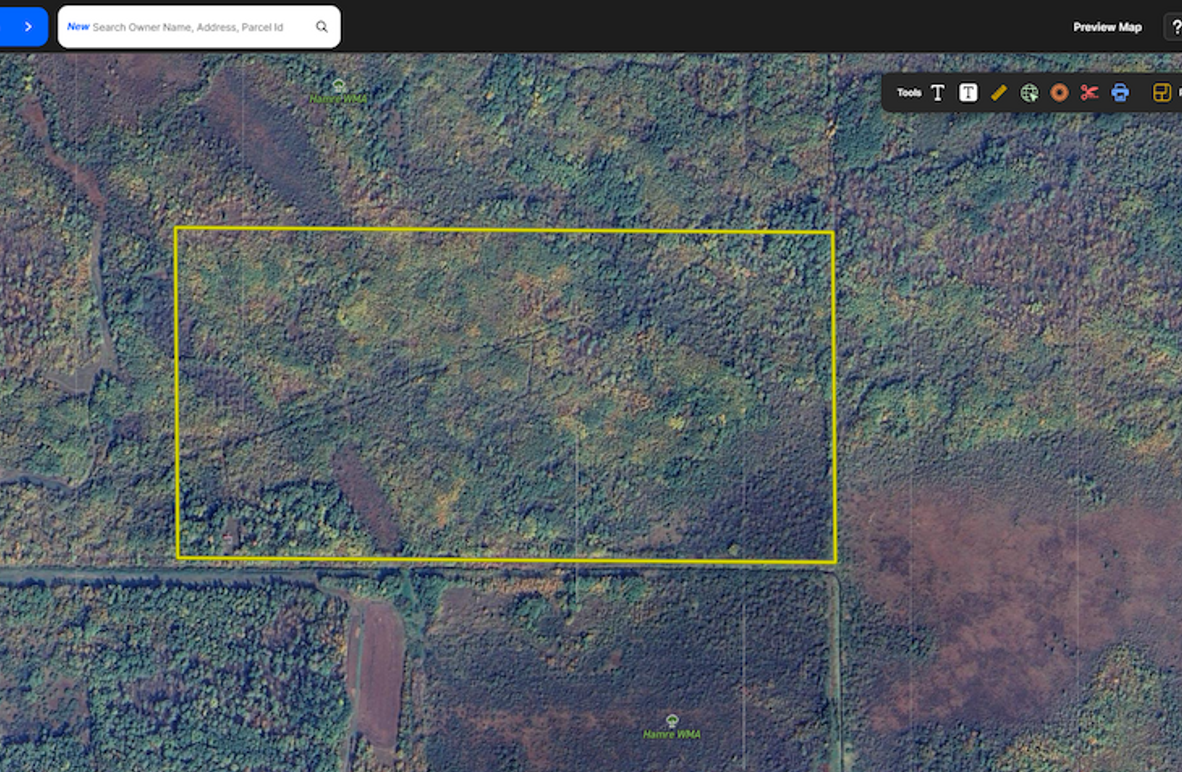The width and height of the screenshot is (1182, 772).
Task: Choose the red scissors cut tool
Action: click(1089, 93)
